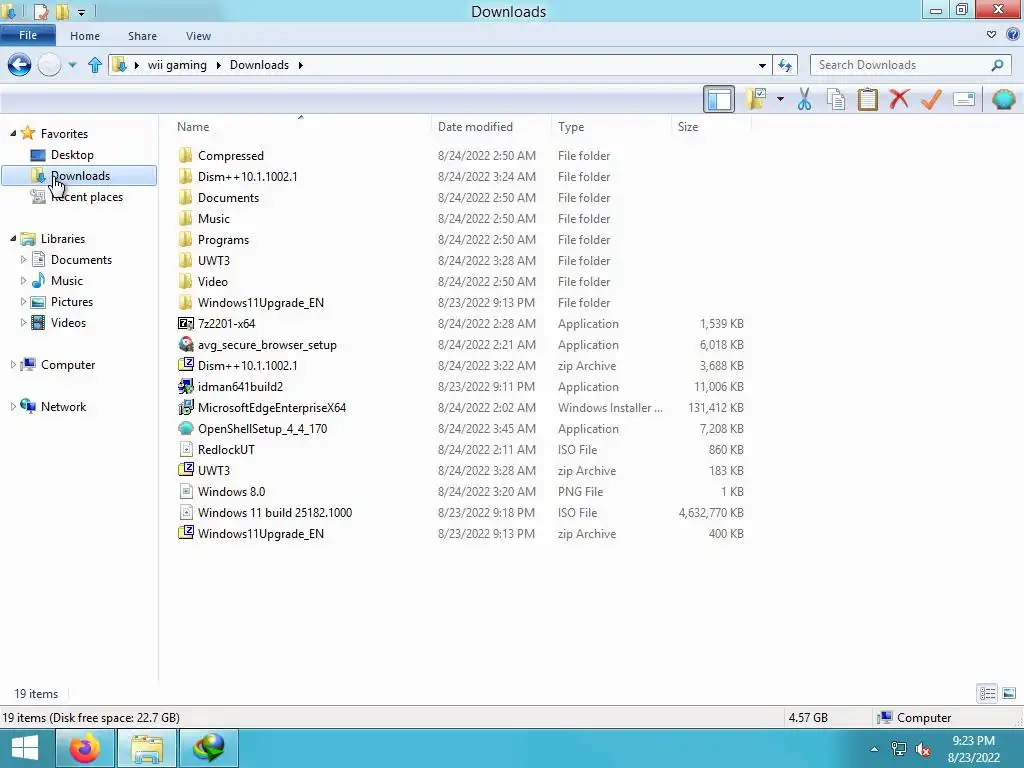The image size is (1024, 768).
Task: Expand the ribbon with the chevron
Action: (x=991, y=35)
